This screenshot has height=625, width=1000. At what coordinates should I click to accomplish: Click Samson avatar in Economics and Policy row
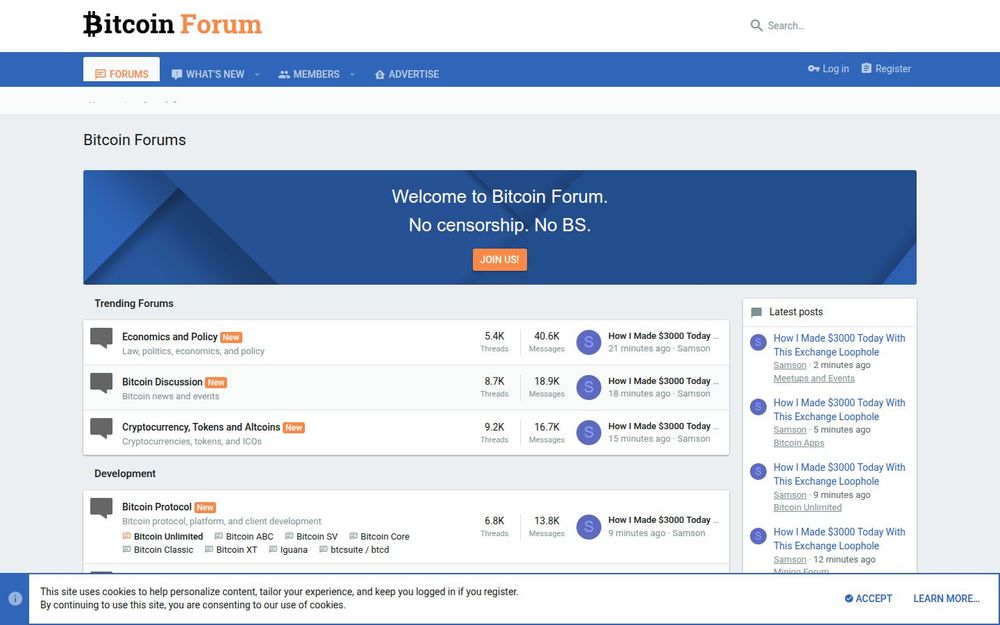(x=589, y=342)
